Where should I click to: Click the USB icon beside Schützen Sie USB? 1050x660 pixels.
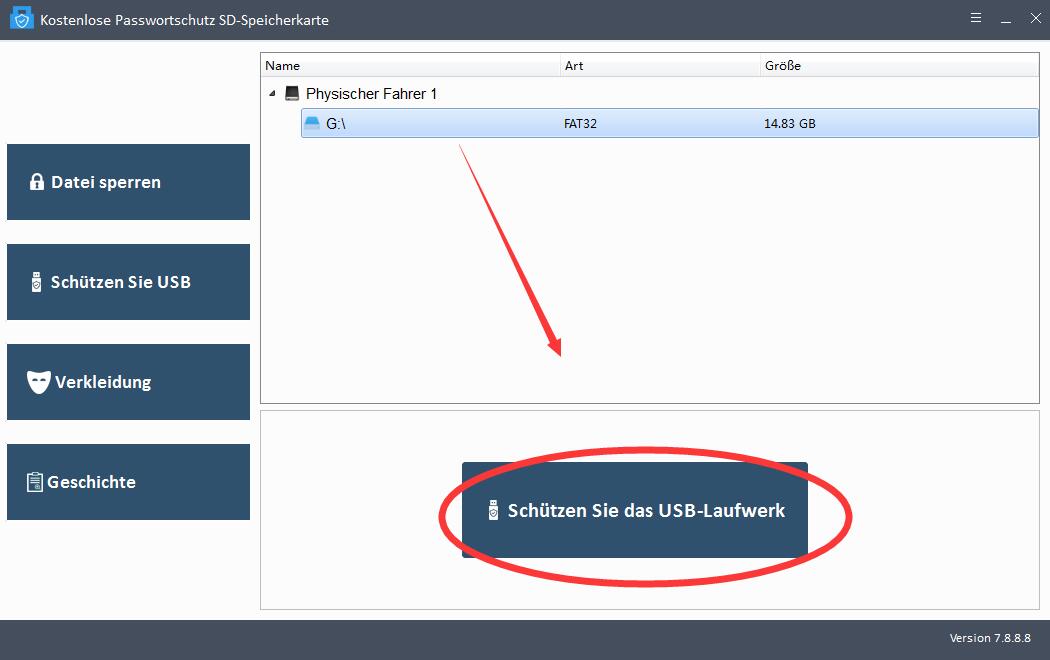[37, 282]
